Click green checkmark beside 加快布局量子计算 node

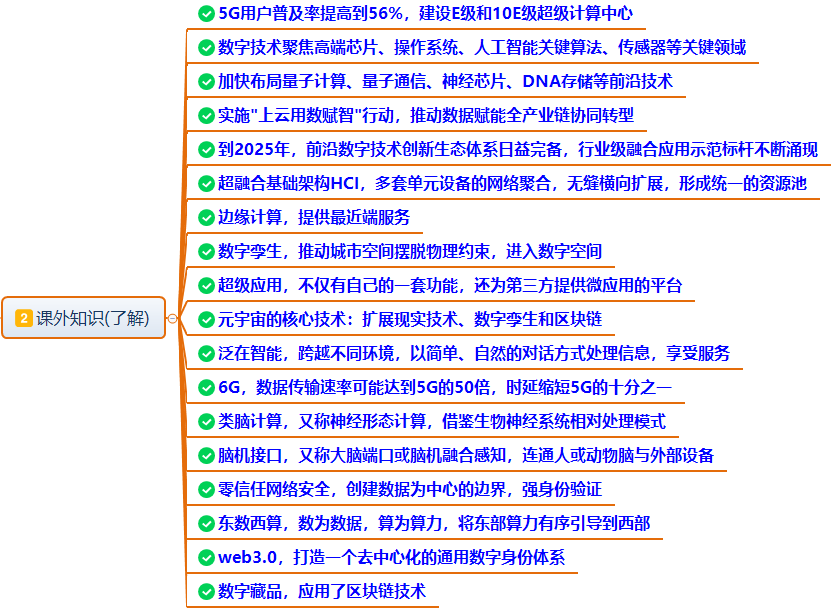tap(206, 82)
